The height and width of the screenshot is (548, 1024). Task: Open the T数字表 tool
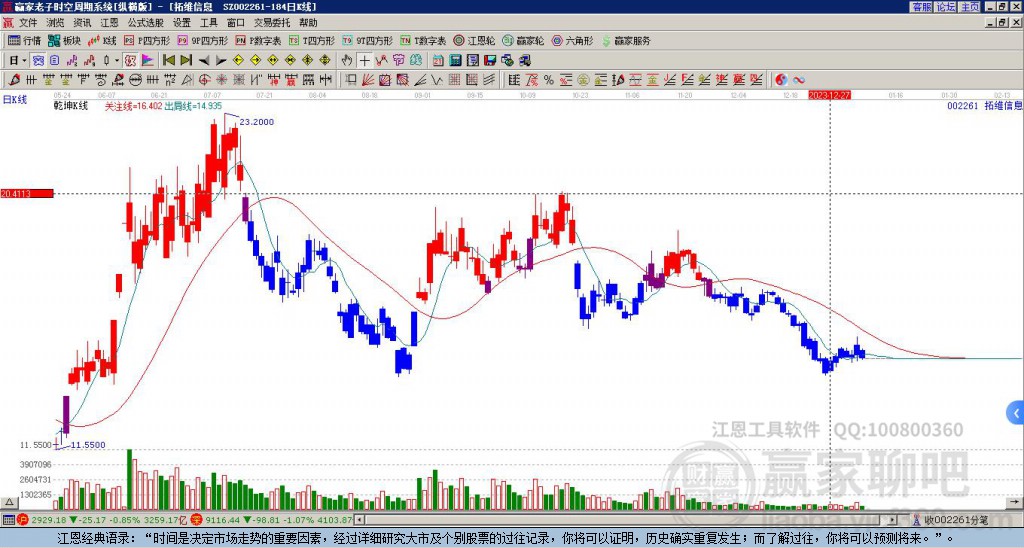pos(423,40)
